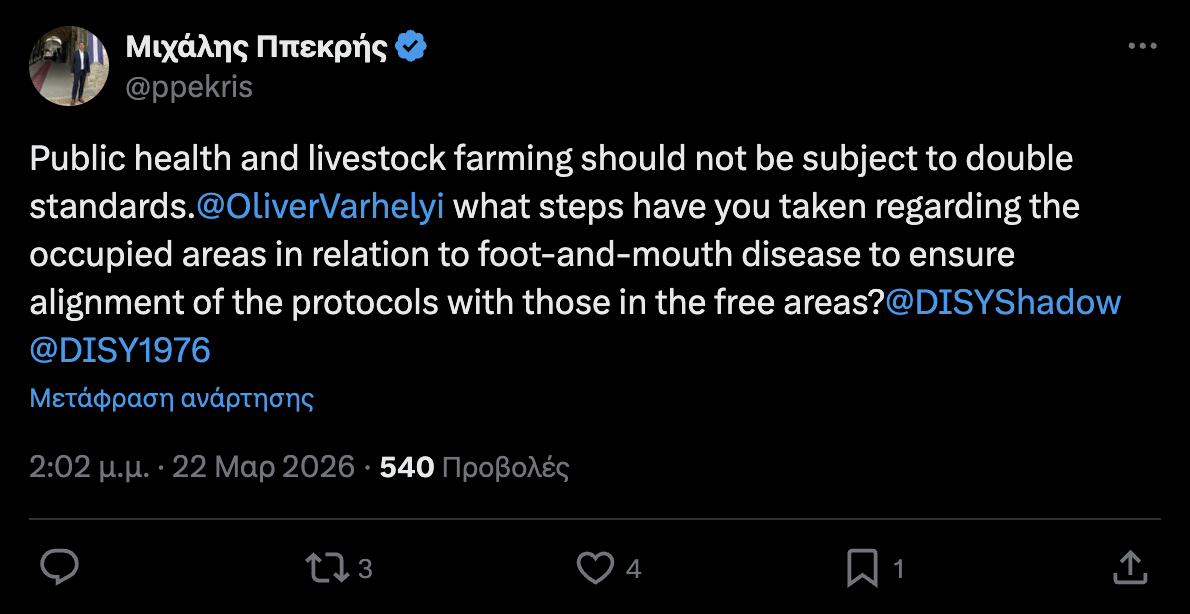Click the reply speech bubble icon

point(59,568)
